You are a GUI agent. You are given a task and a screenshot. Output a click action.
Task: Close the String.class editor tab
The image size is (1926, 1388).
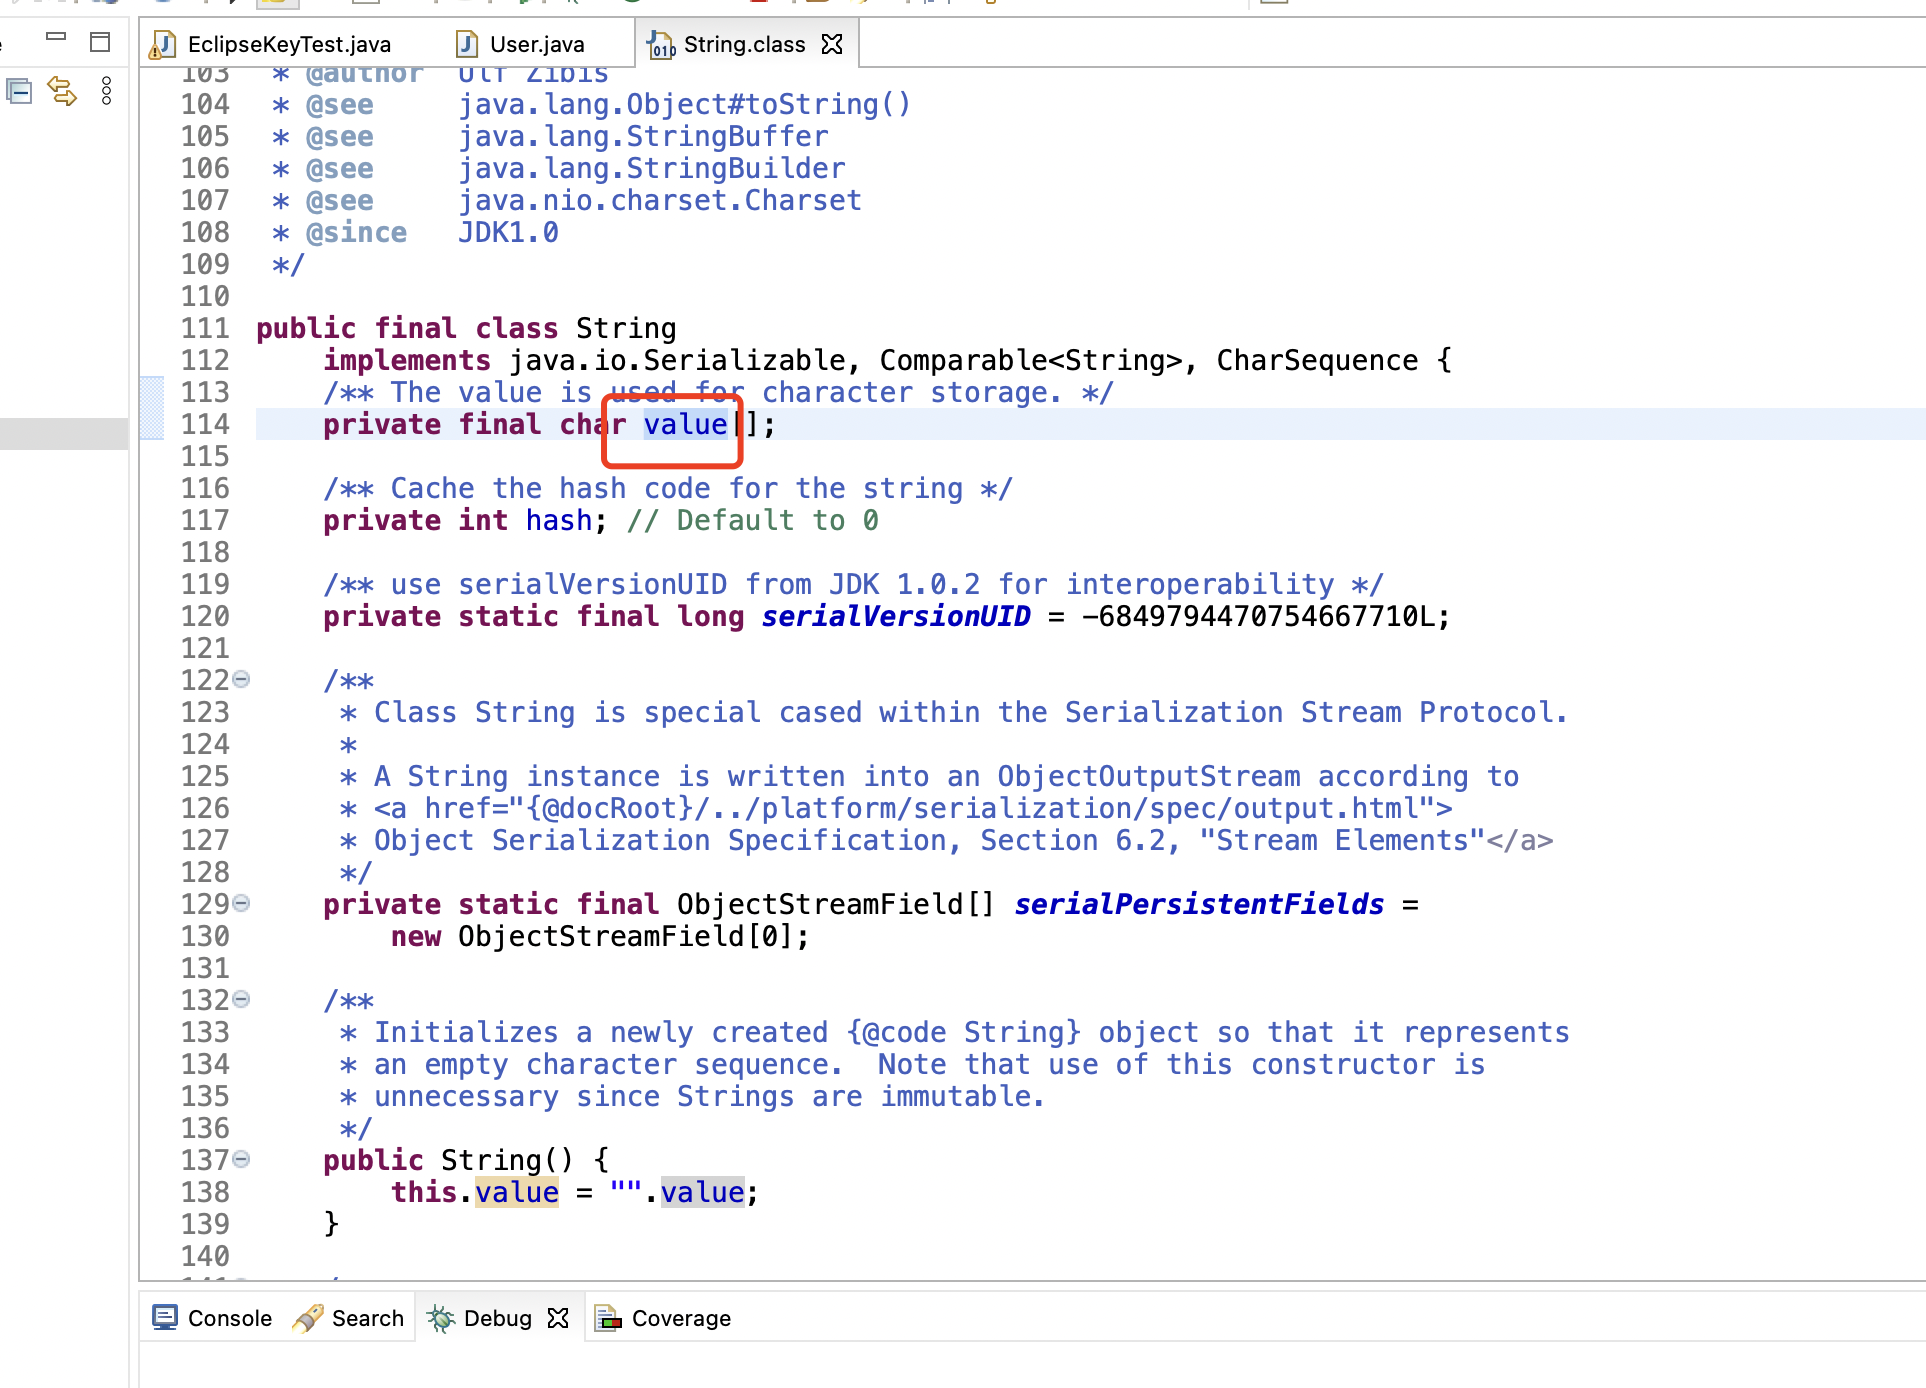pyautogui.click(x=832, y=44)
